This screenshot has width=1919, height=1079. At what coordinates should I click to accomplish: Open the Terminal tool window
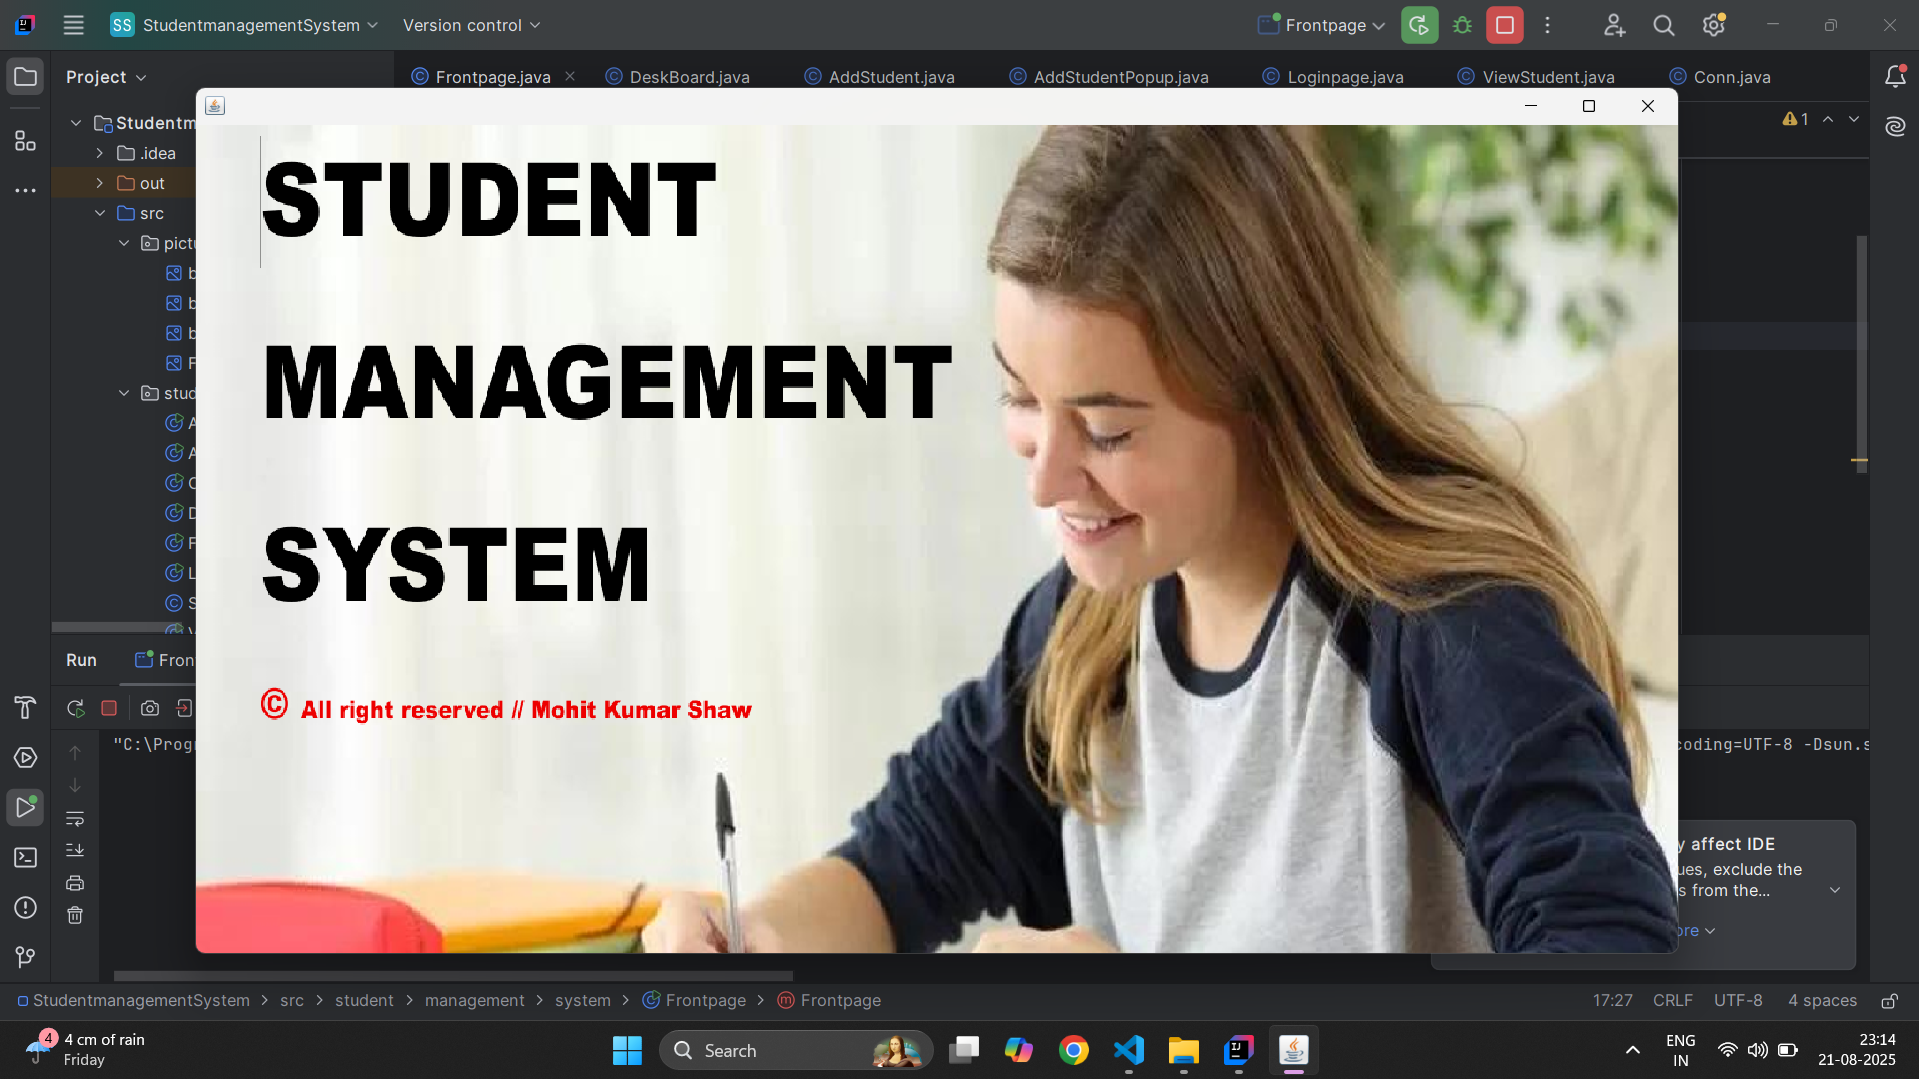coord(25,857)
